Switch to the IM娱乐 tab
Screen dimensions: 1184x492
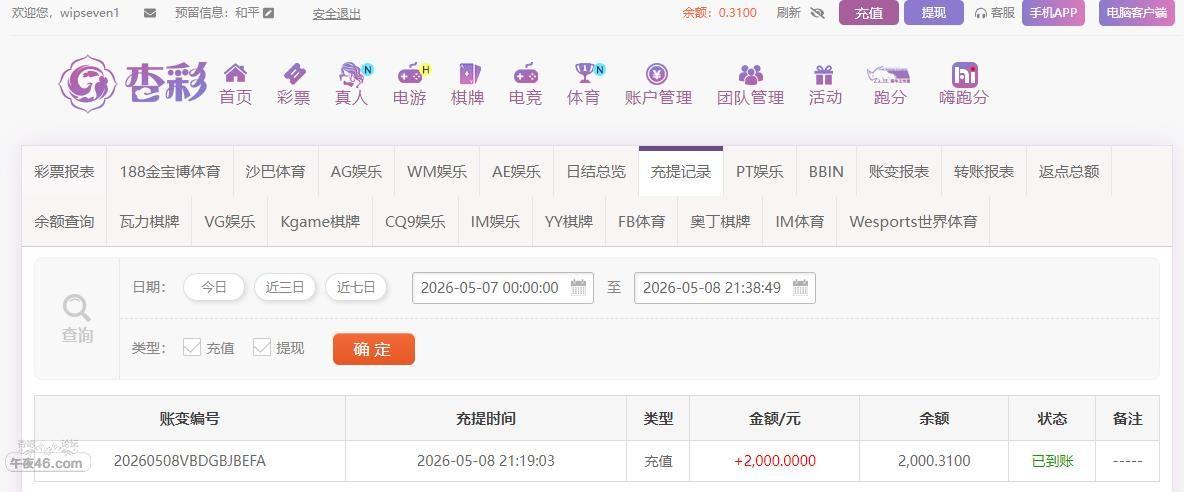click(495, 222)
